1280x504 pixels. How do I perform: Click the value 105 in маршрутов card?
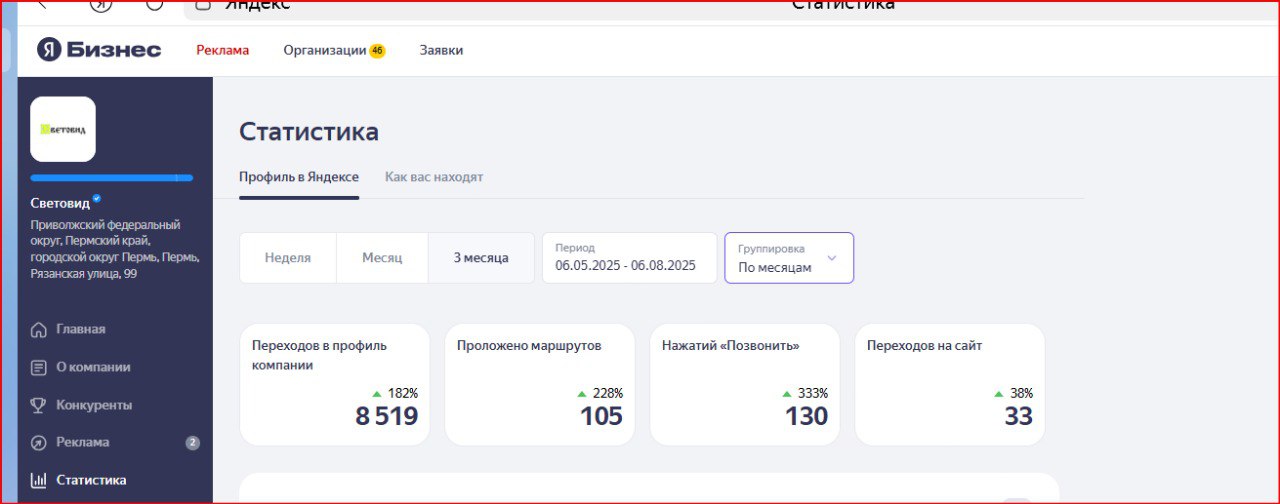point(601,417)
